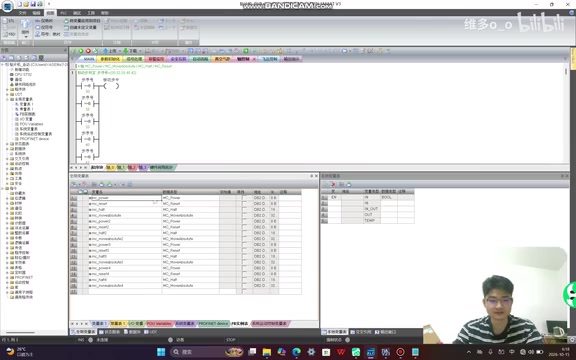
Task: Open WPS icon on the taskbar
Action: [341, 352]
